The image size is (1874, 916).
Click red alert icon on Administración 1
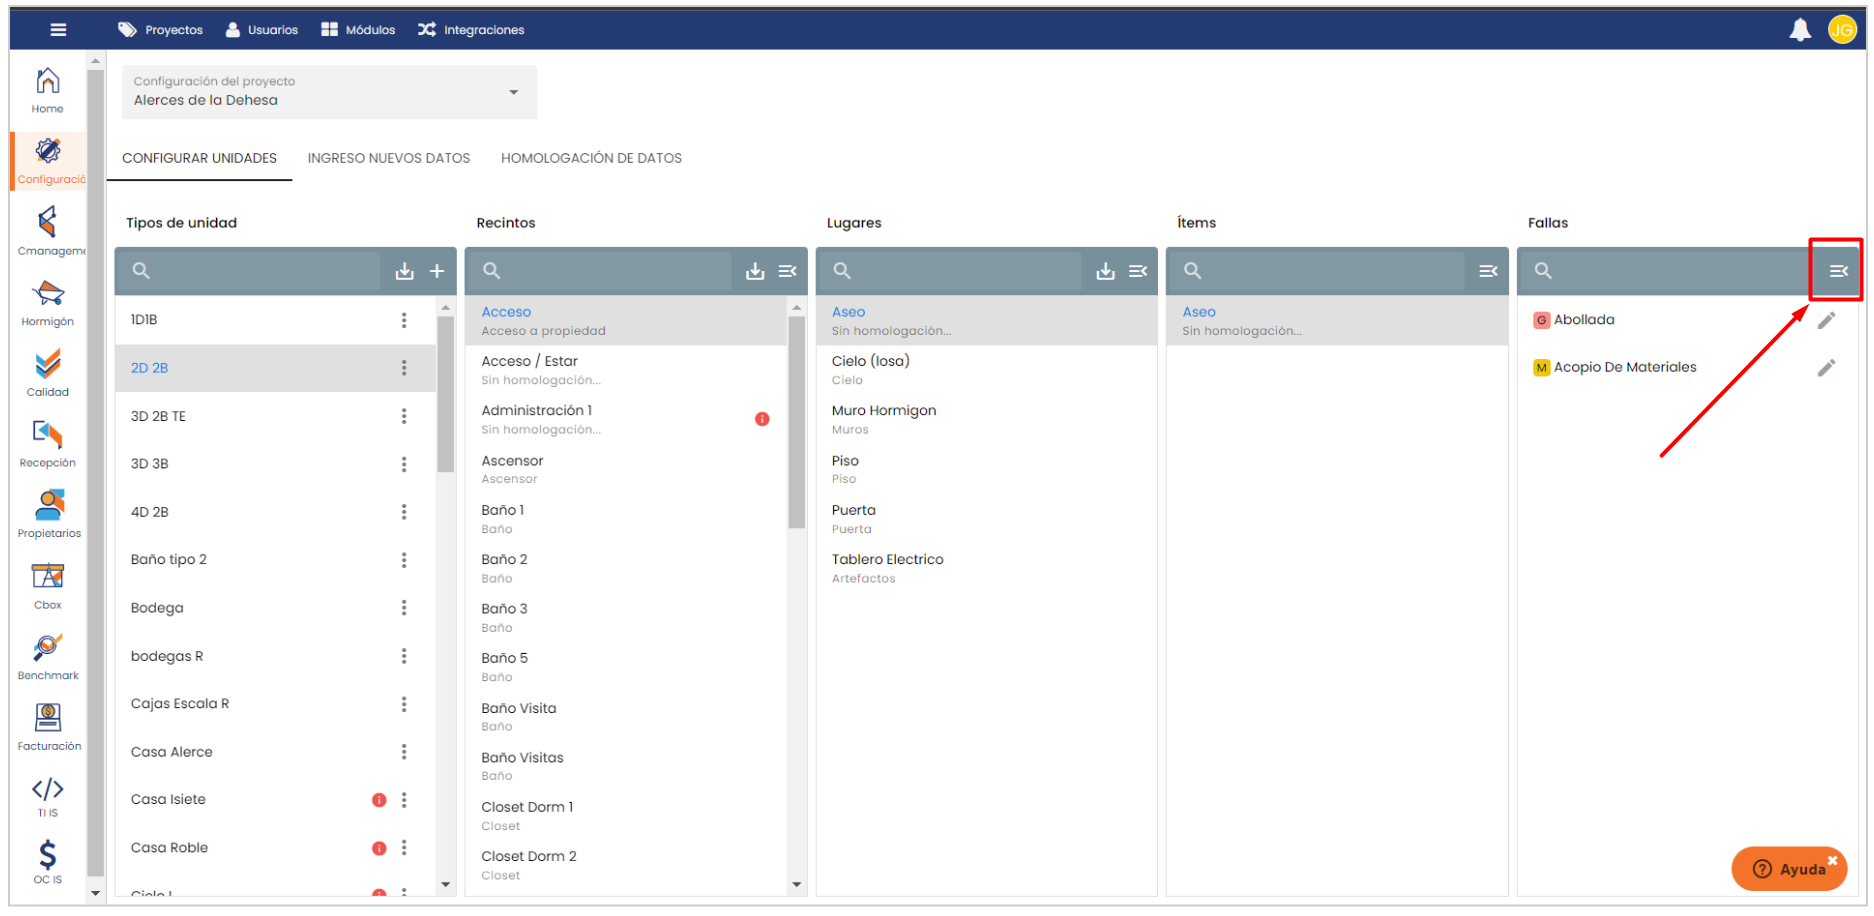(x=762, y=419)
